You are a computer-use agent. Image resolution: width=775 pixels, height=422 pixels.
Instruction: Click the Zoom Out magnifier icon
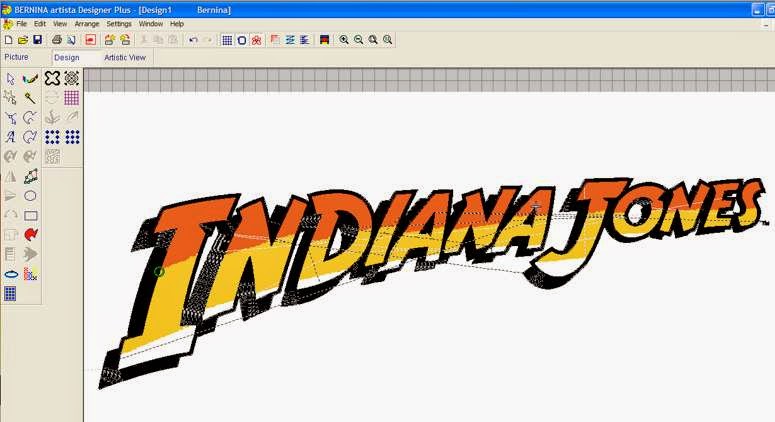click(x=358, y=40)
